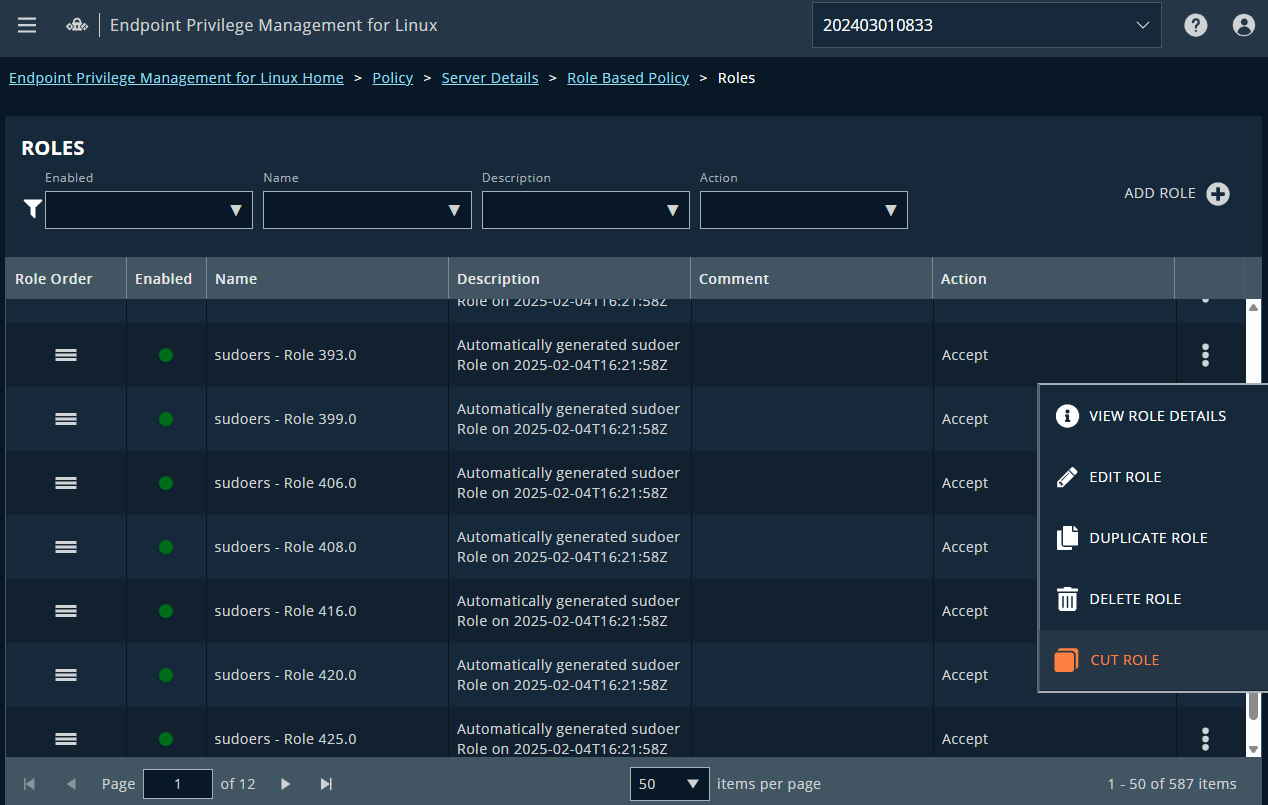Click scrollbar up arrow of roles table
This screenshot has height=805, width=1268.
coord(1253,307)
